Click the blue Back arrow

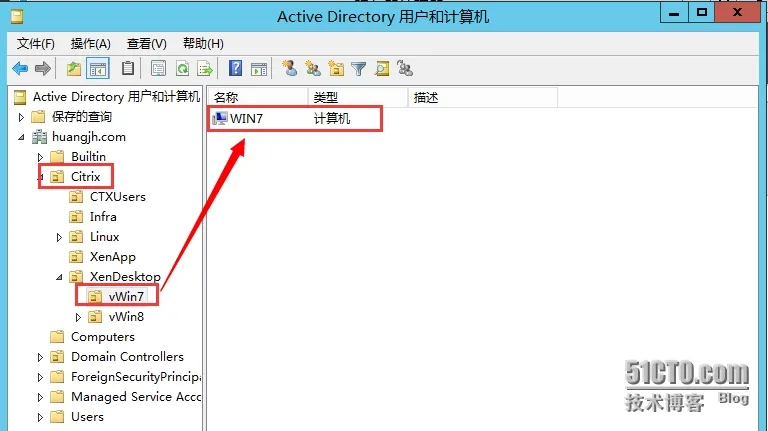[20, 69]
